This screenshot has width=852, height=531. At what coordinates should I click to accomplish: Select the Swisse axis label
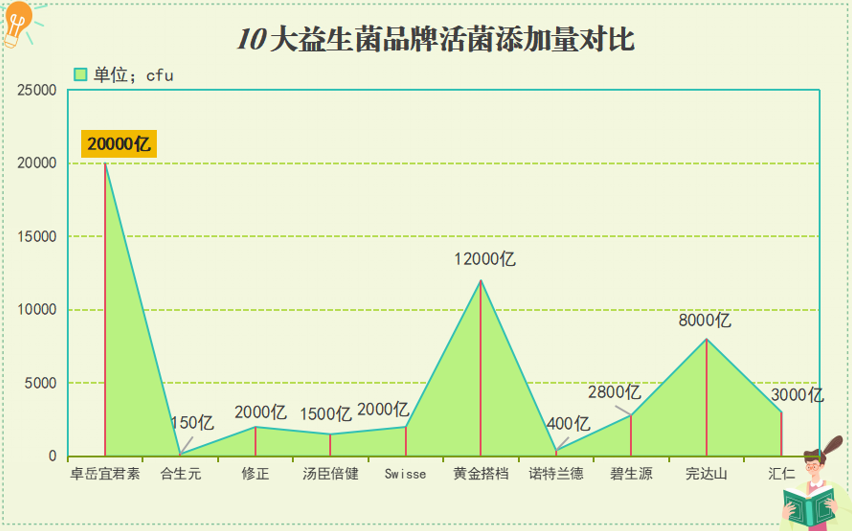[405, 474]
